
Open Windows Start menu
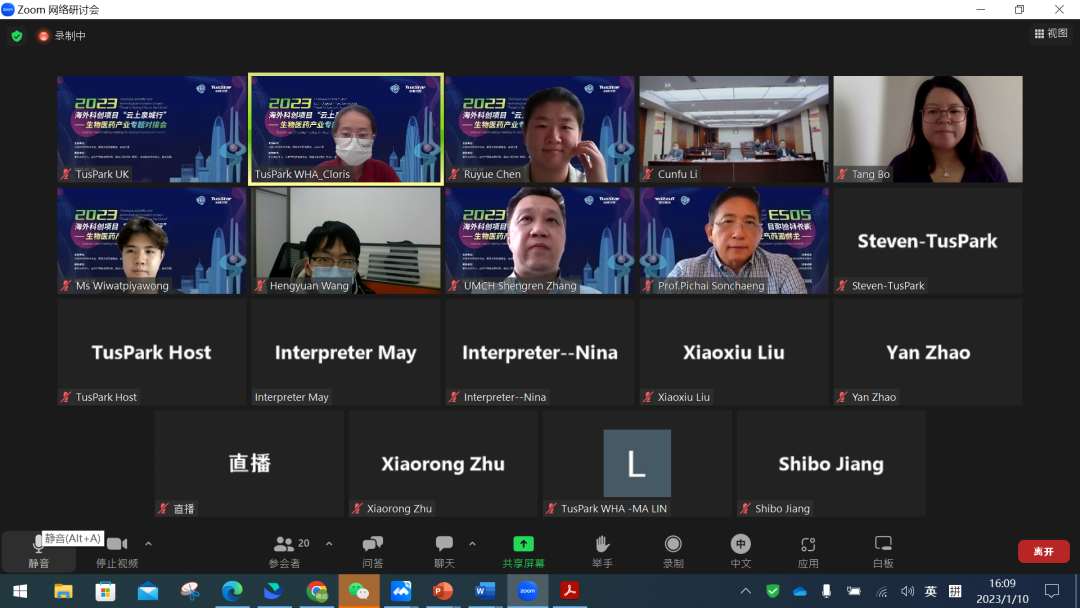(x=20, y=591)
